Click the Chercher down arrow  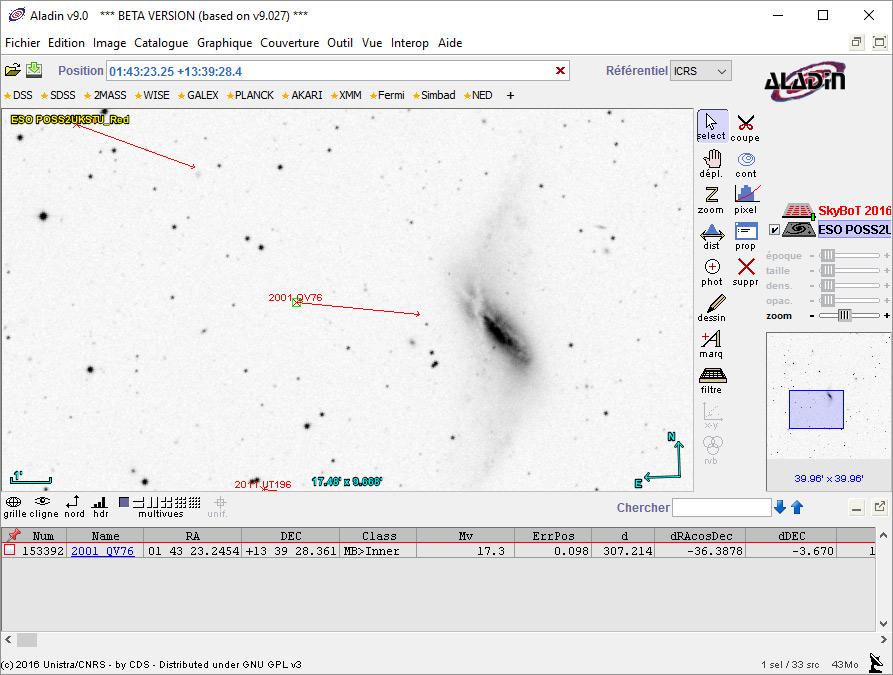click(x=780, y=507)
